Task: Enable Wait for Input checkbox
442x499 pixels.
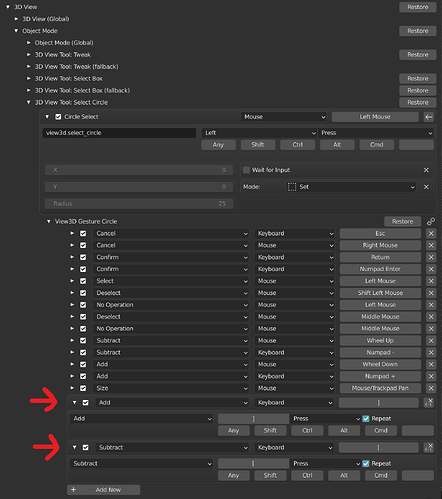Action: (246, 170)
